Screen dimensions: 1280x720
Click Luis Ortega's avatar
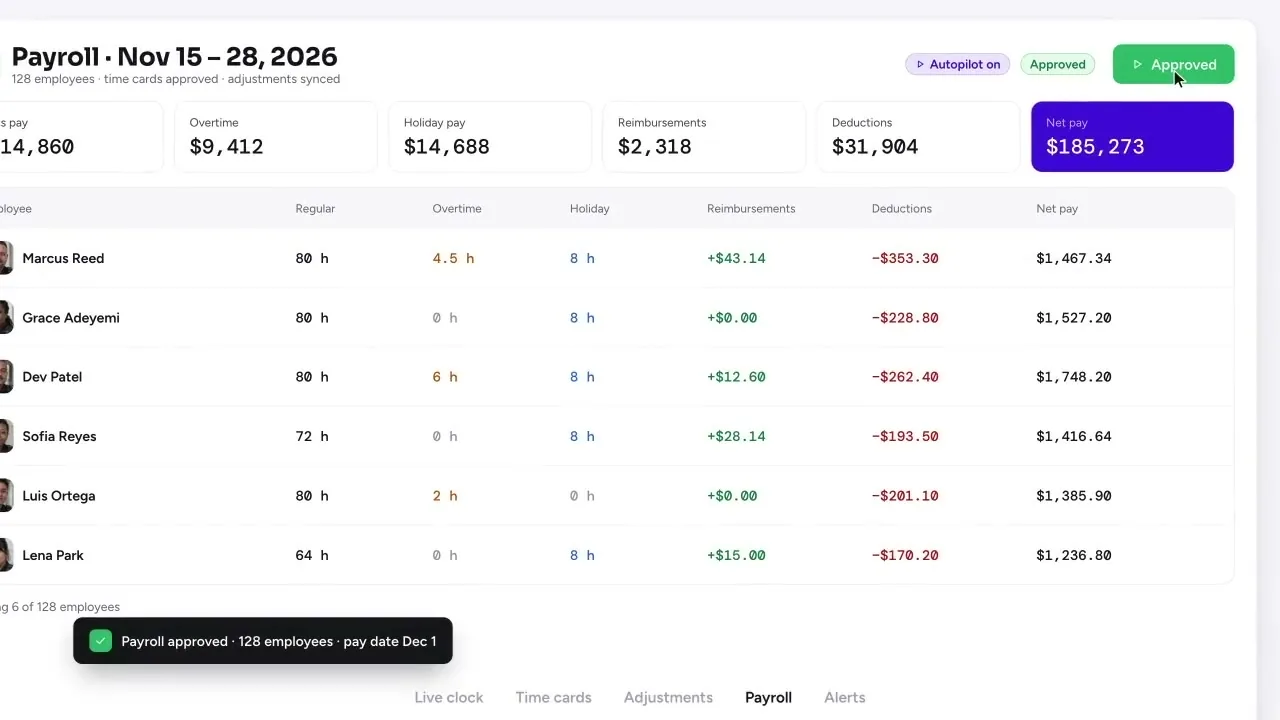tap(5, 496)
